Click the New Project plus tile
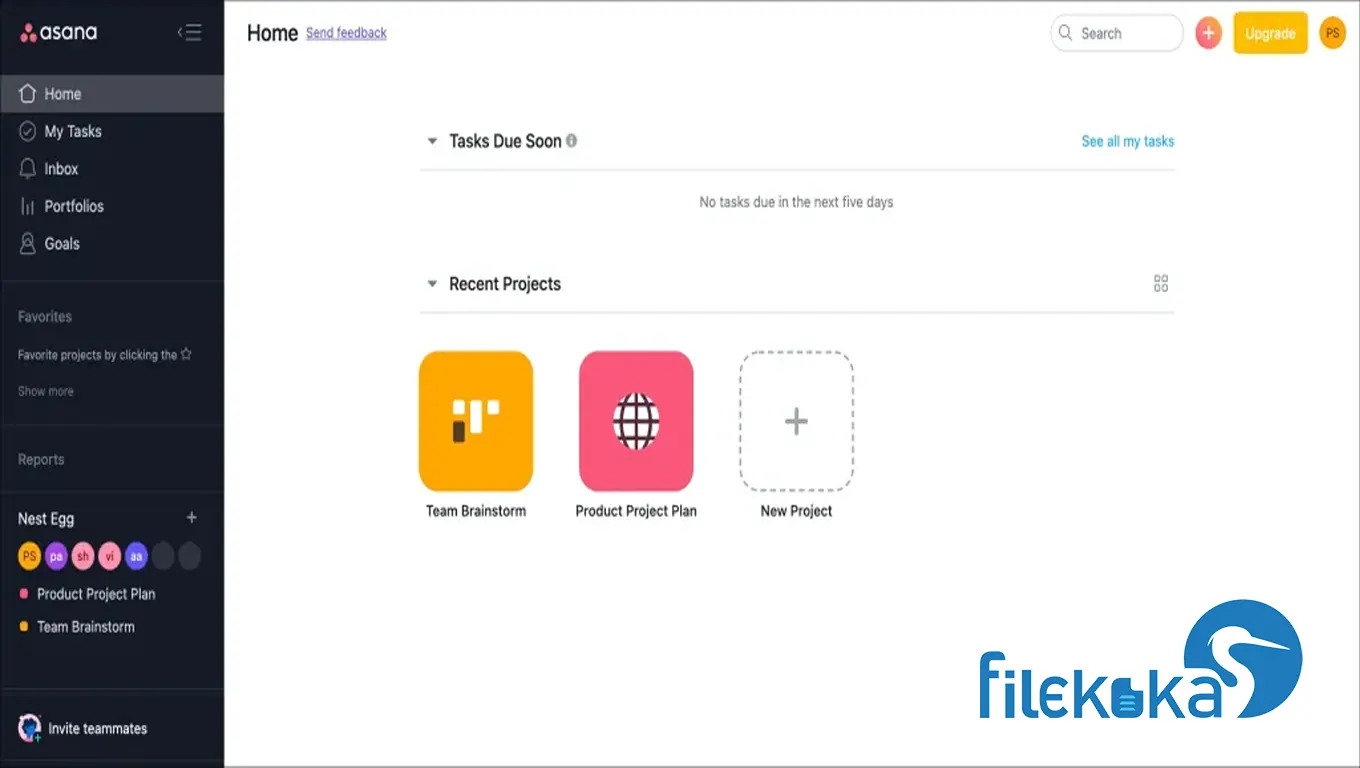Viewport: 1360px width, 768px height. tap(796, 421)
